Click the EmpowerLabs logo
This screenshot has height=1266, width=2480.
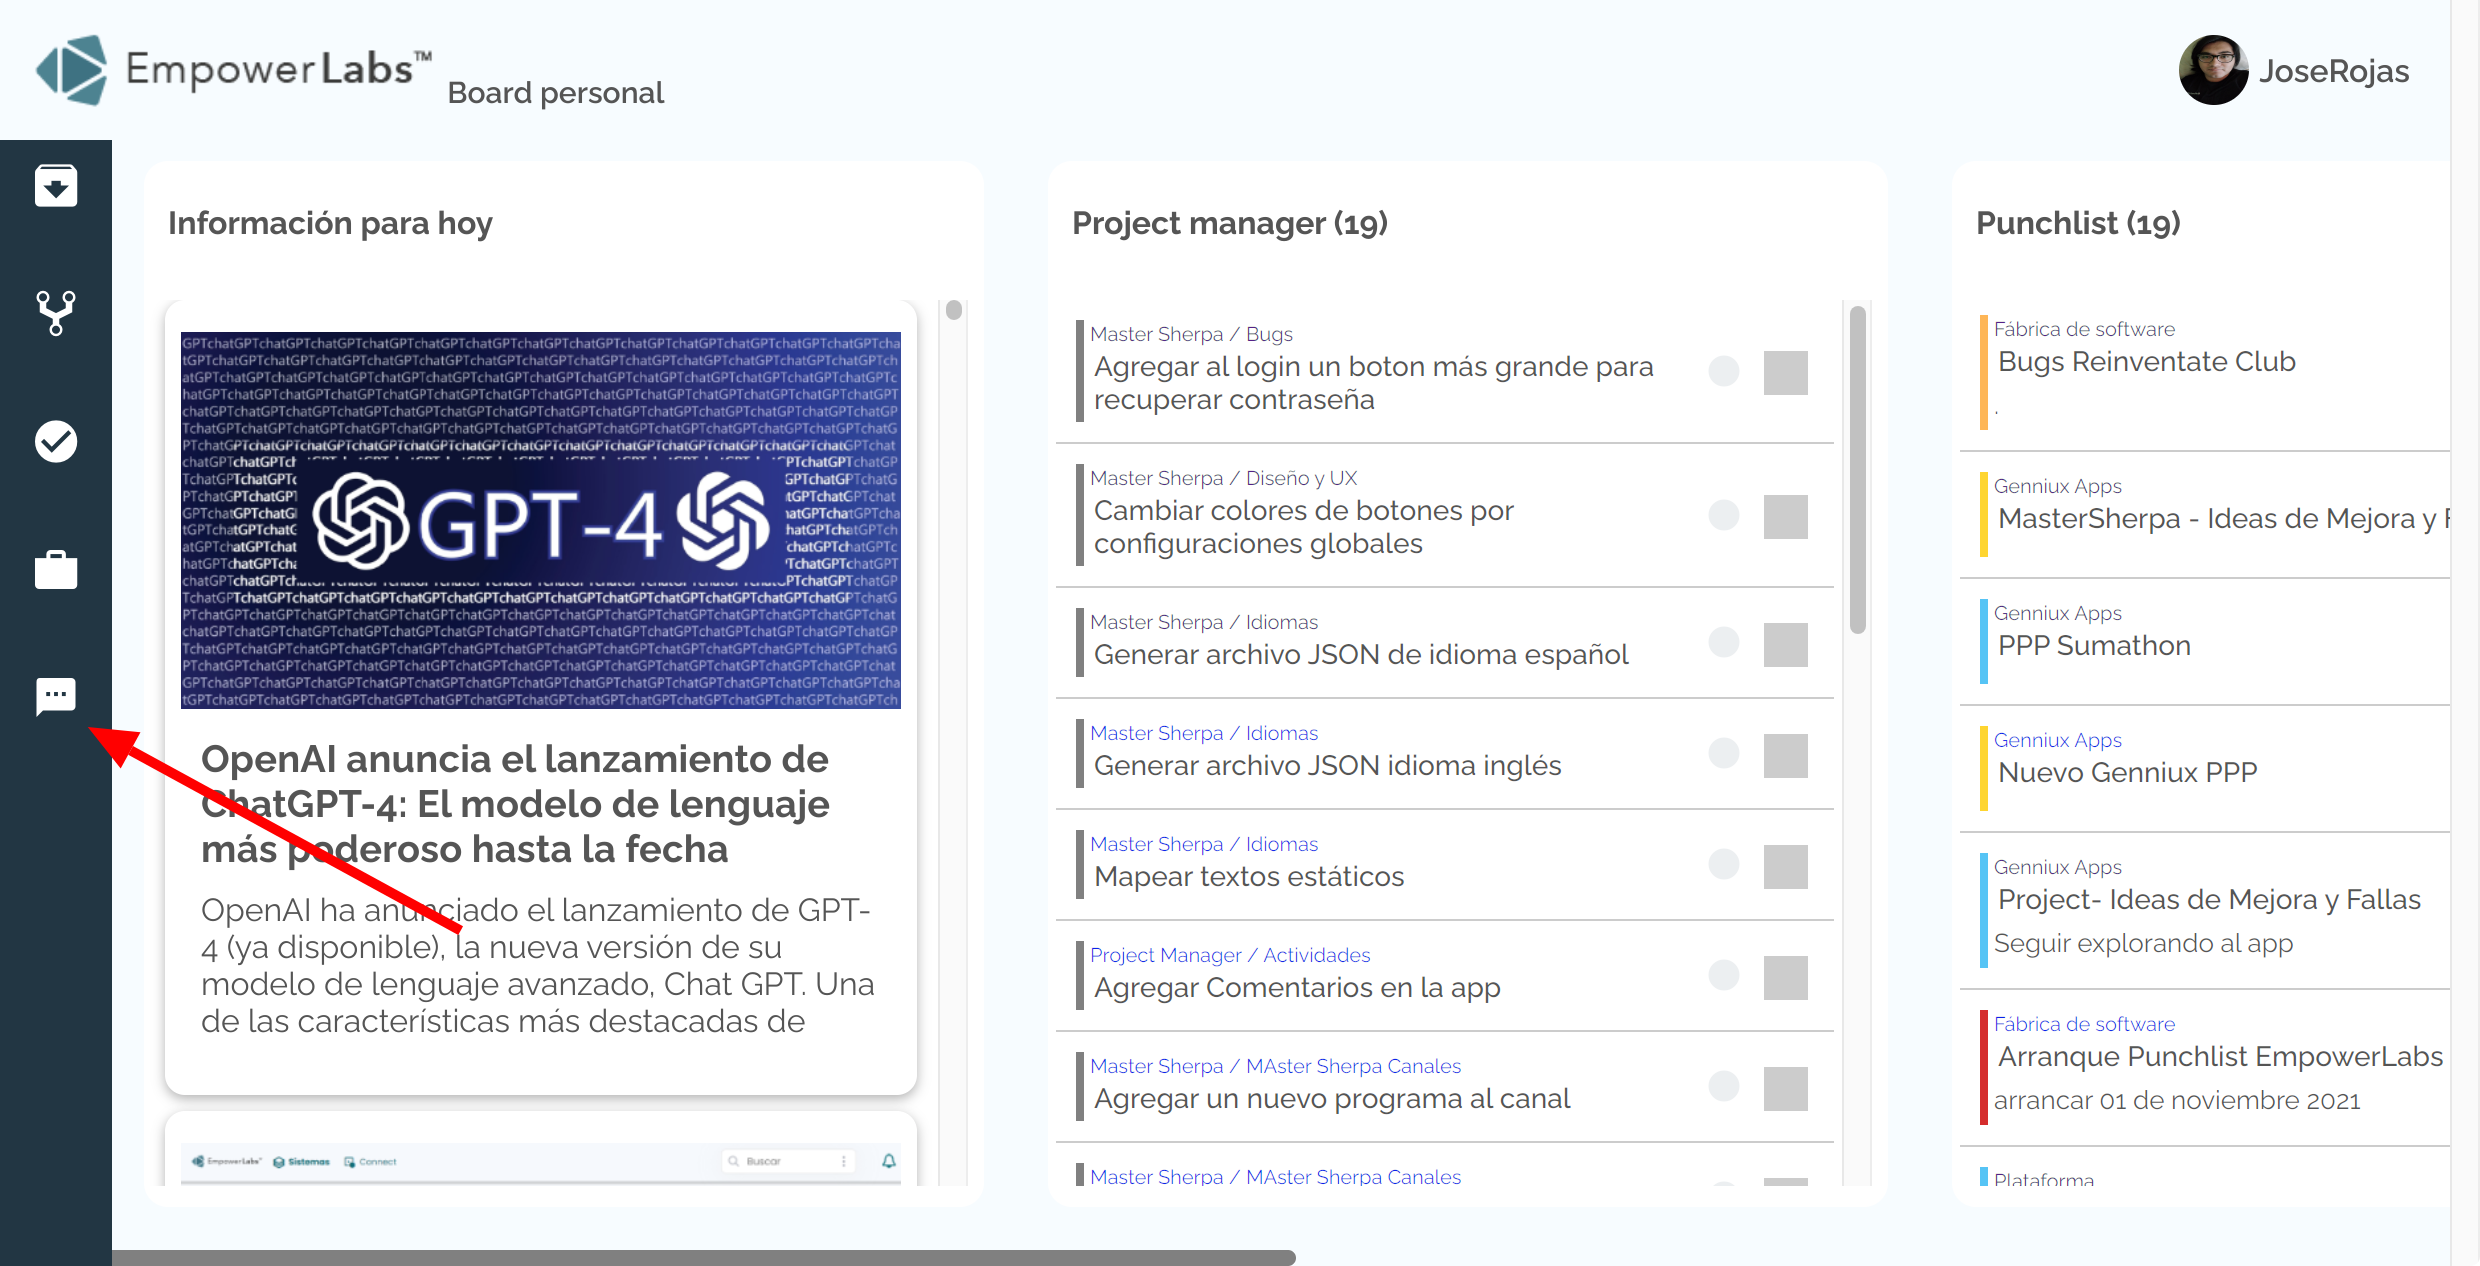pos(233,70)
